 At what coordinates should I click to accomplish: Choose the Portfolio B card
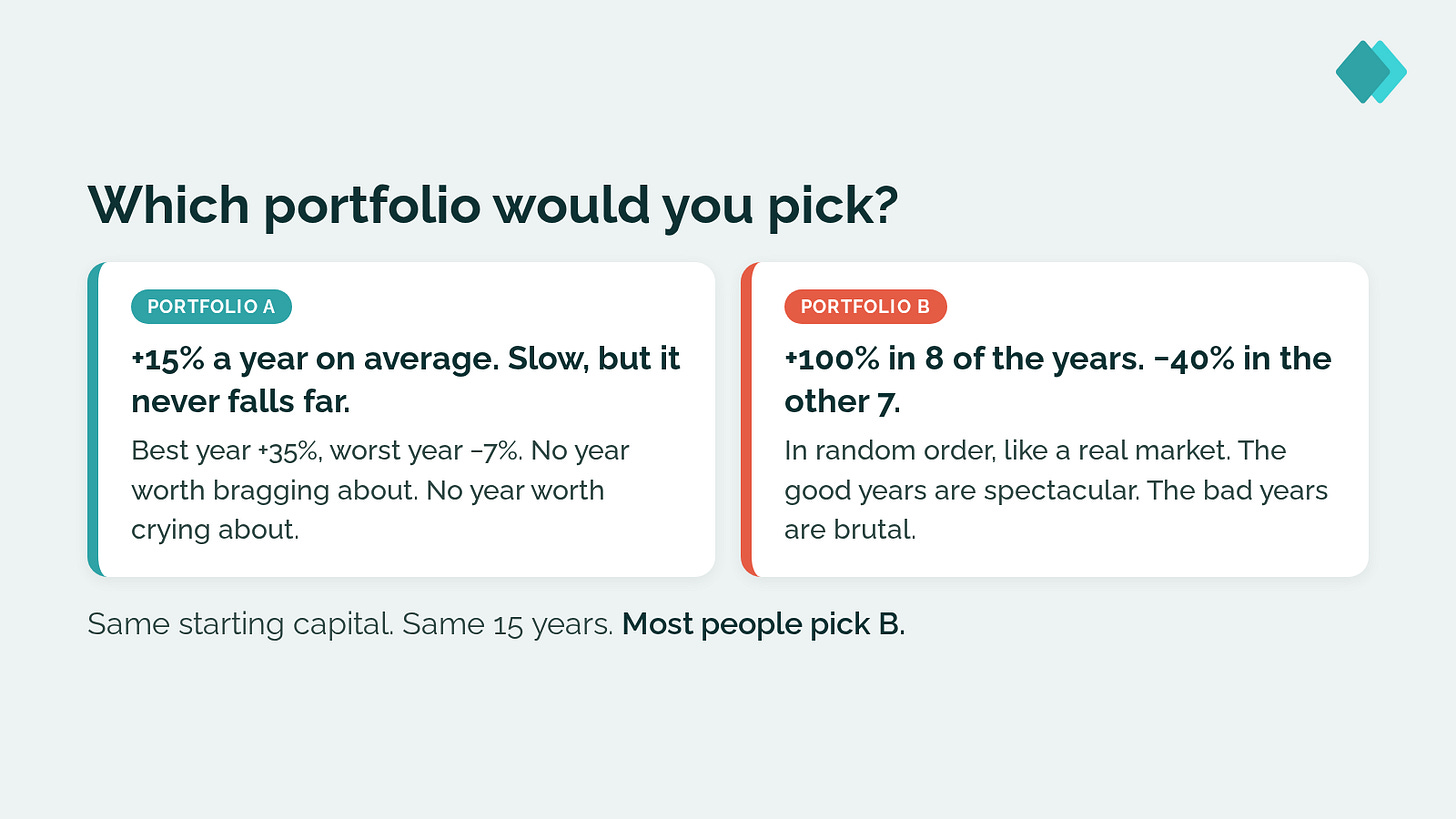coord(1054,419)
